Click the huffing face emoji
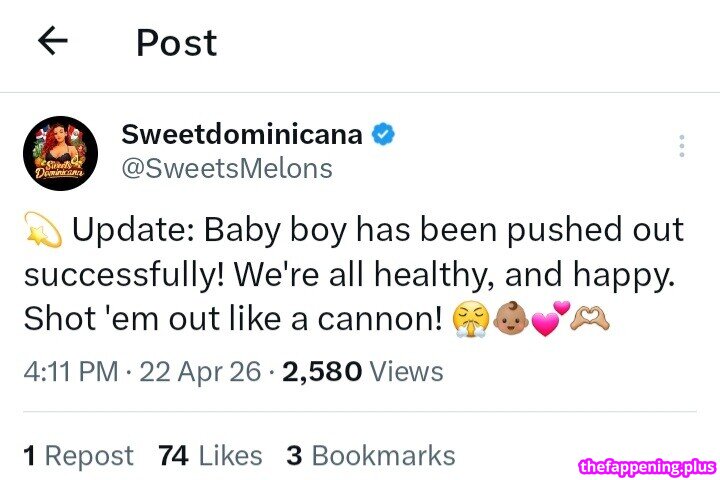 coord(472,320)
